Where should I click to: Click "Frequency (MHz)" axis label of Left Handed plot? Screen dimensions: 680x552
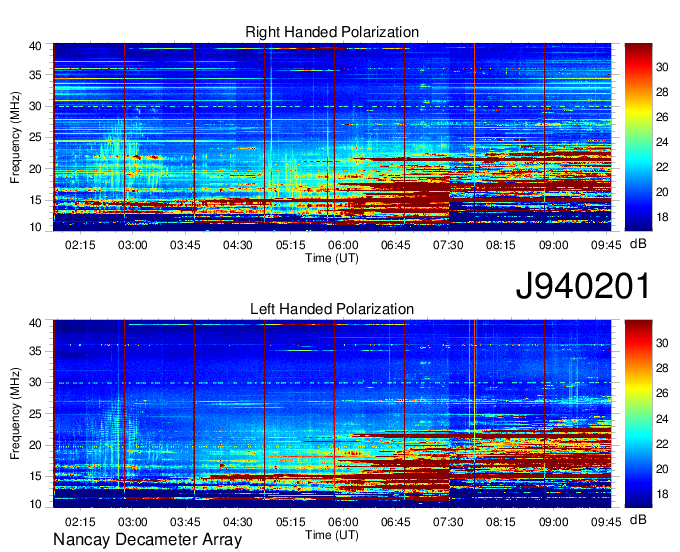(15, 414)
